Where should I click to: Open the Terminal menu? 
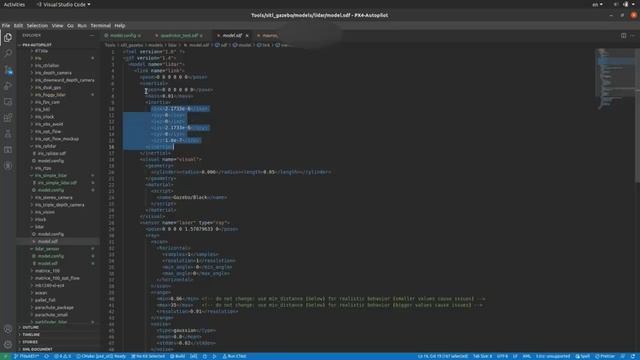pos(100,25)
